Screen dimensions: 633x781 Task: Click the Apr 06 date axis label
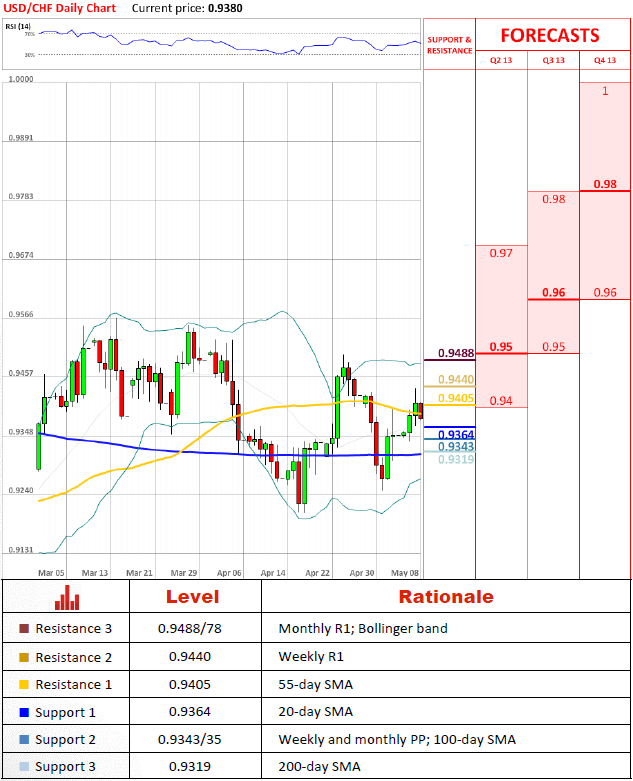[x=229, y=573]
